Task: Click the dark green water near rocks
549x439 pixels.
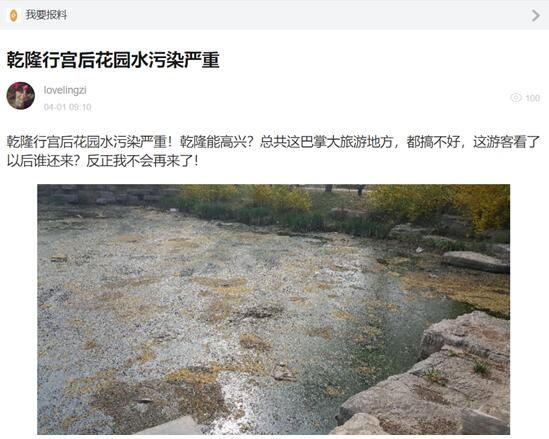Action: [x=396, y=336]
